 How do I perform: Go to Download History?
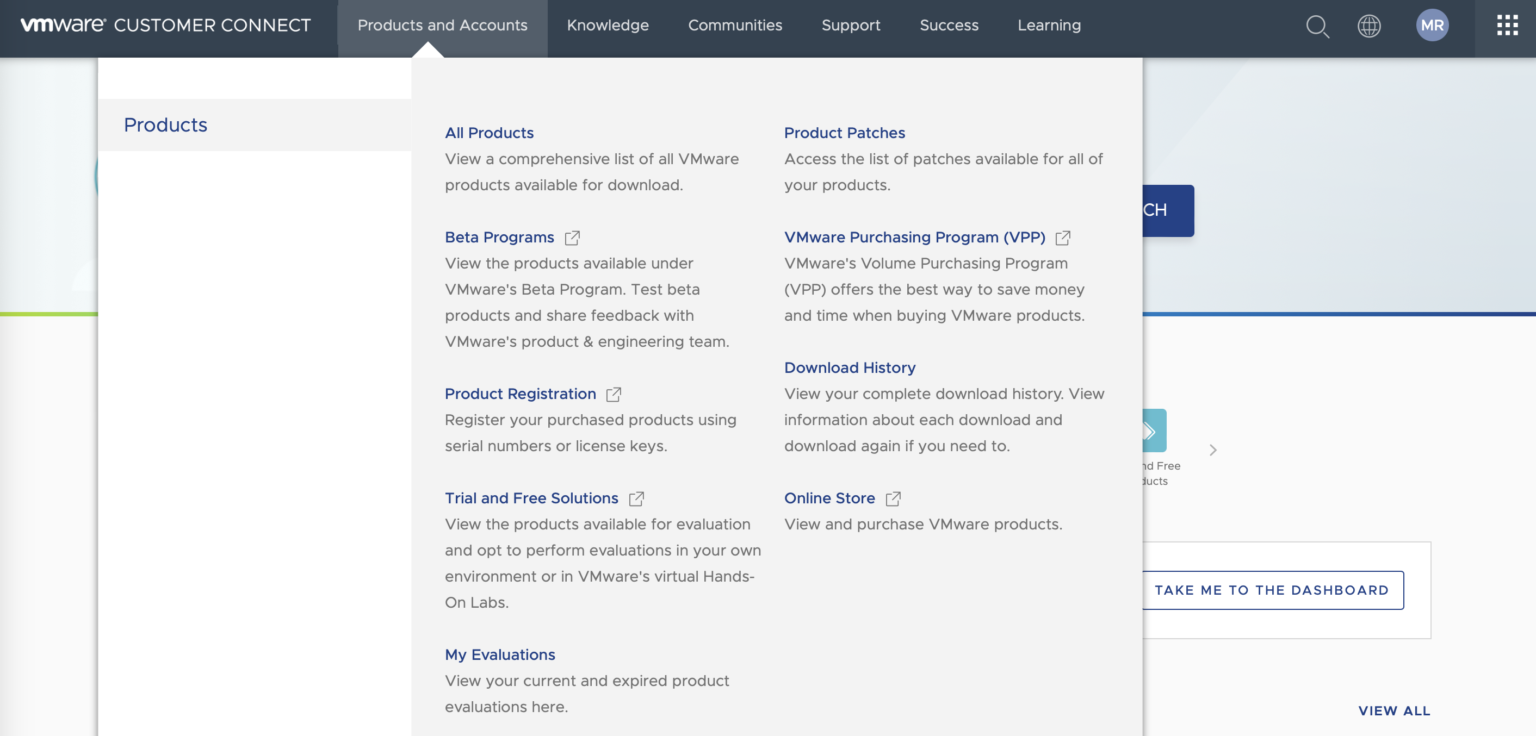click(849, 368)
